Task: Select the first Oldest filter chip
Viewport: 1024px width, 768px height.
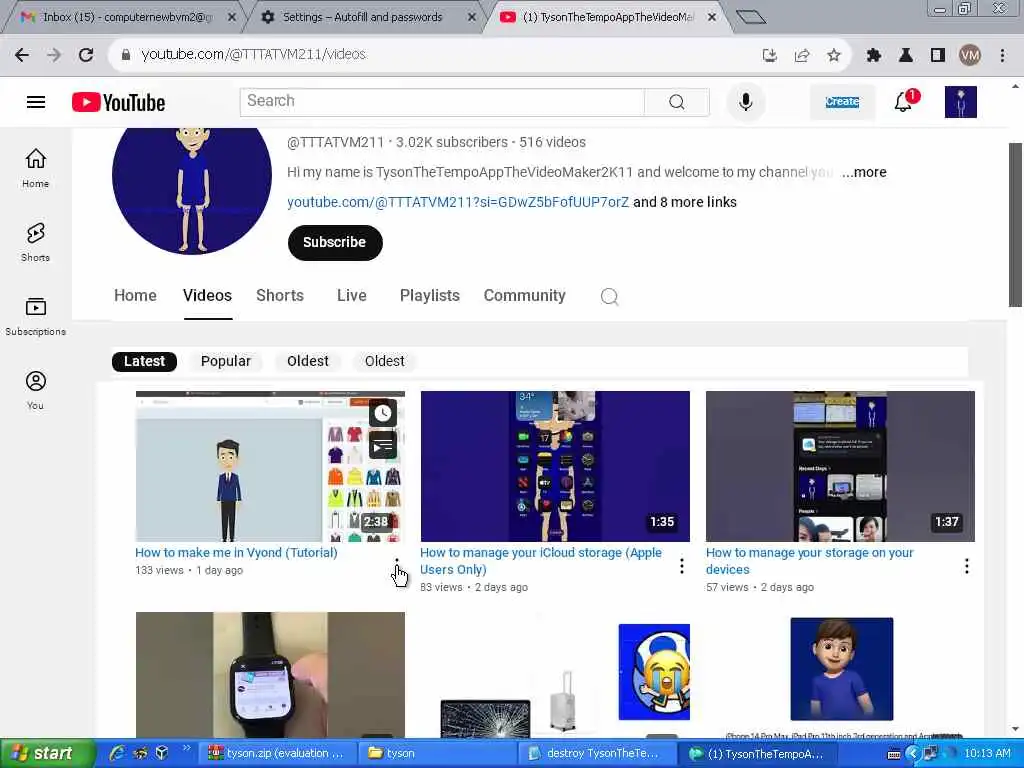Action: 308,361
